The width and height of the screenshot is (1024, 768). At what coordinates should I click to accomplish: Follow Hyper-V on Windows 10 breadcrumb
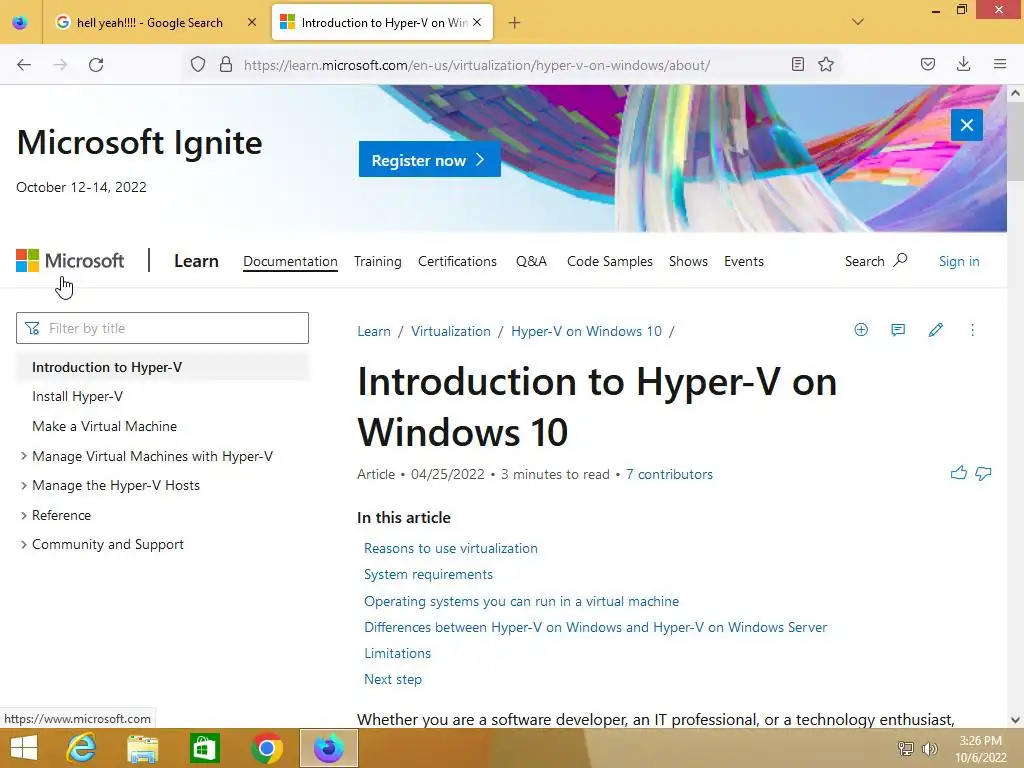tap(586, 331)
